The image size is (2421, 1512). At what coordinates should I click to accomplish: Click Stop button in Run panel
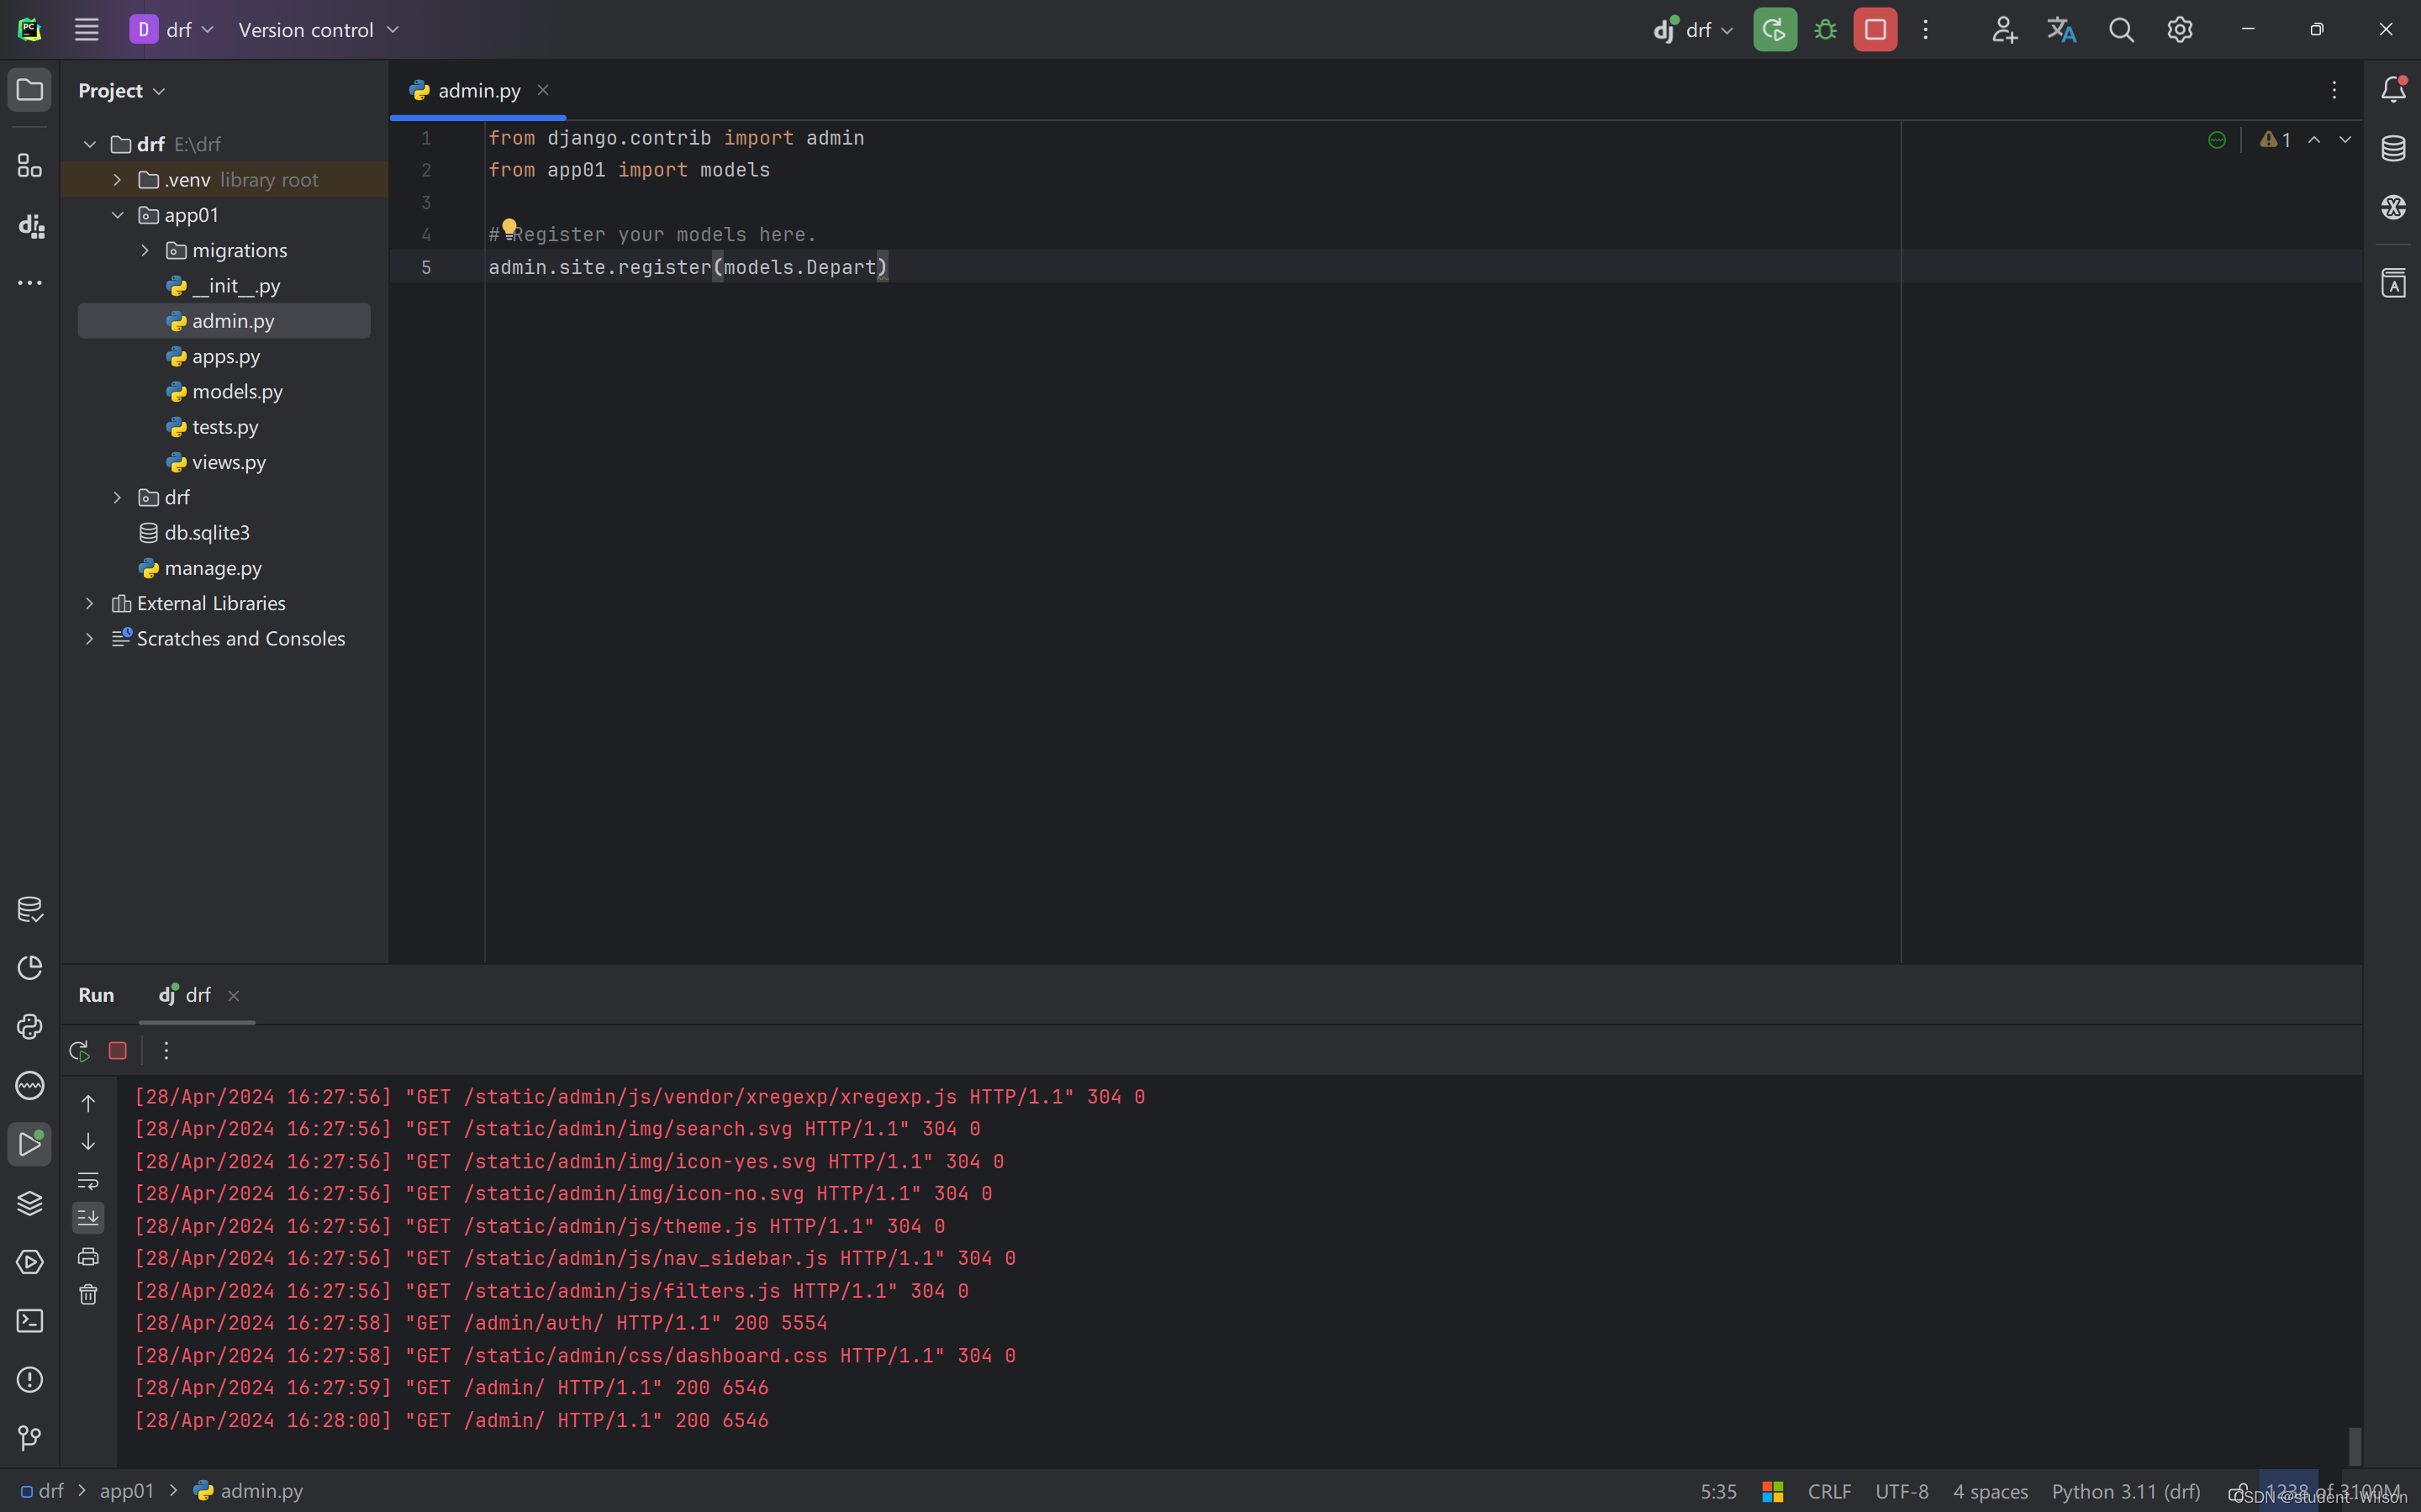[x=117, y=1051]
